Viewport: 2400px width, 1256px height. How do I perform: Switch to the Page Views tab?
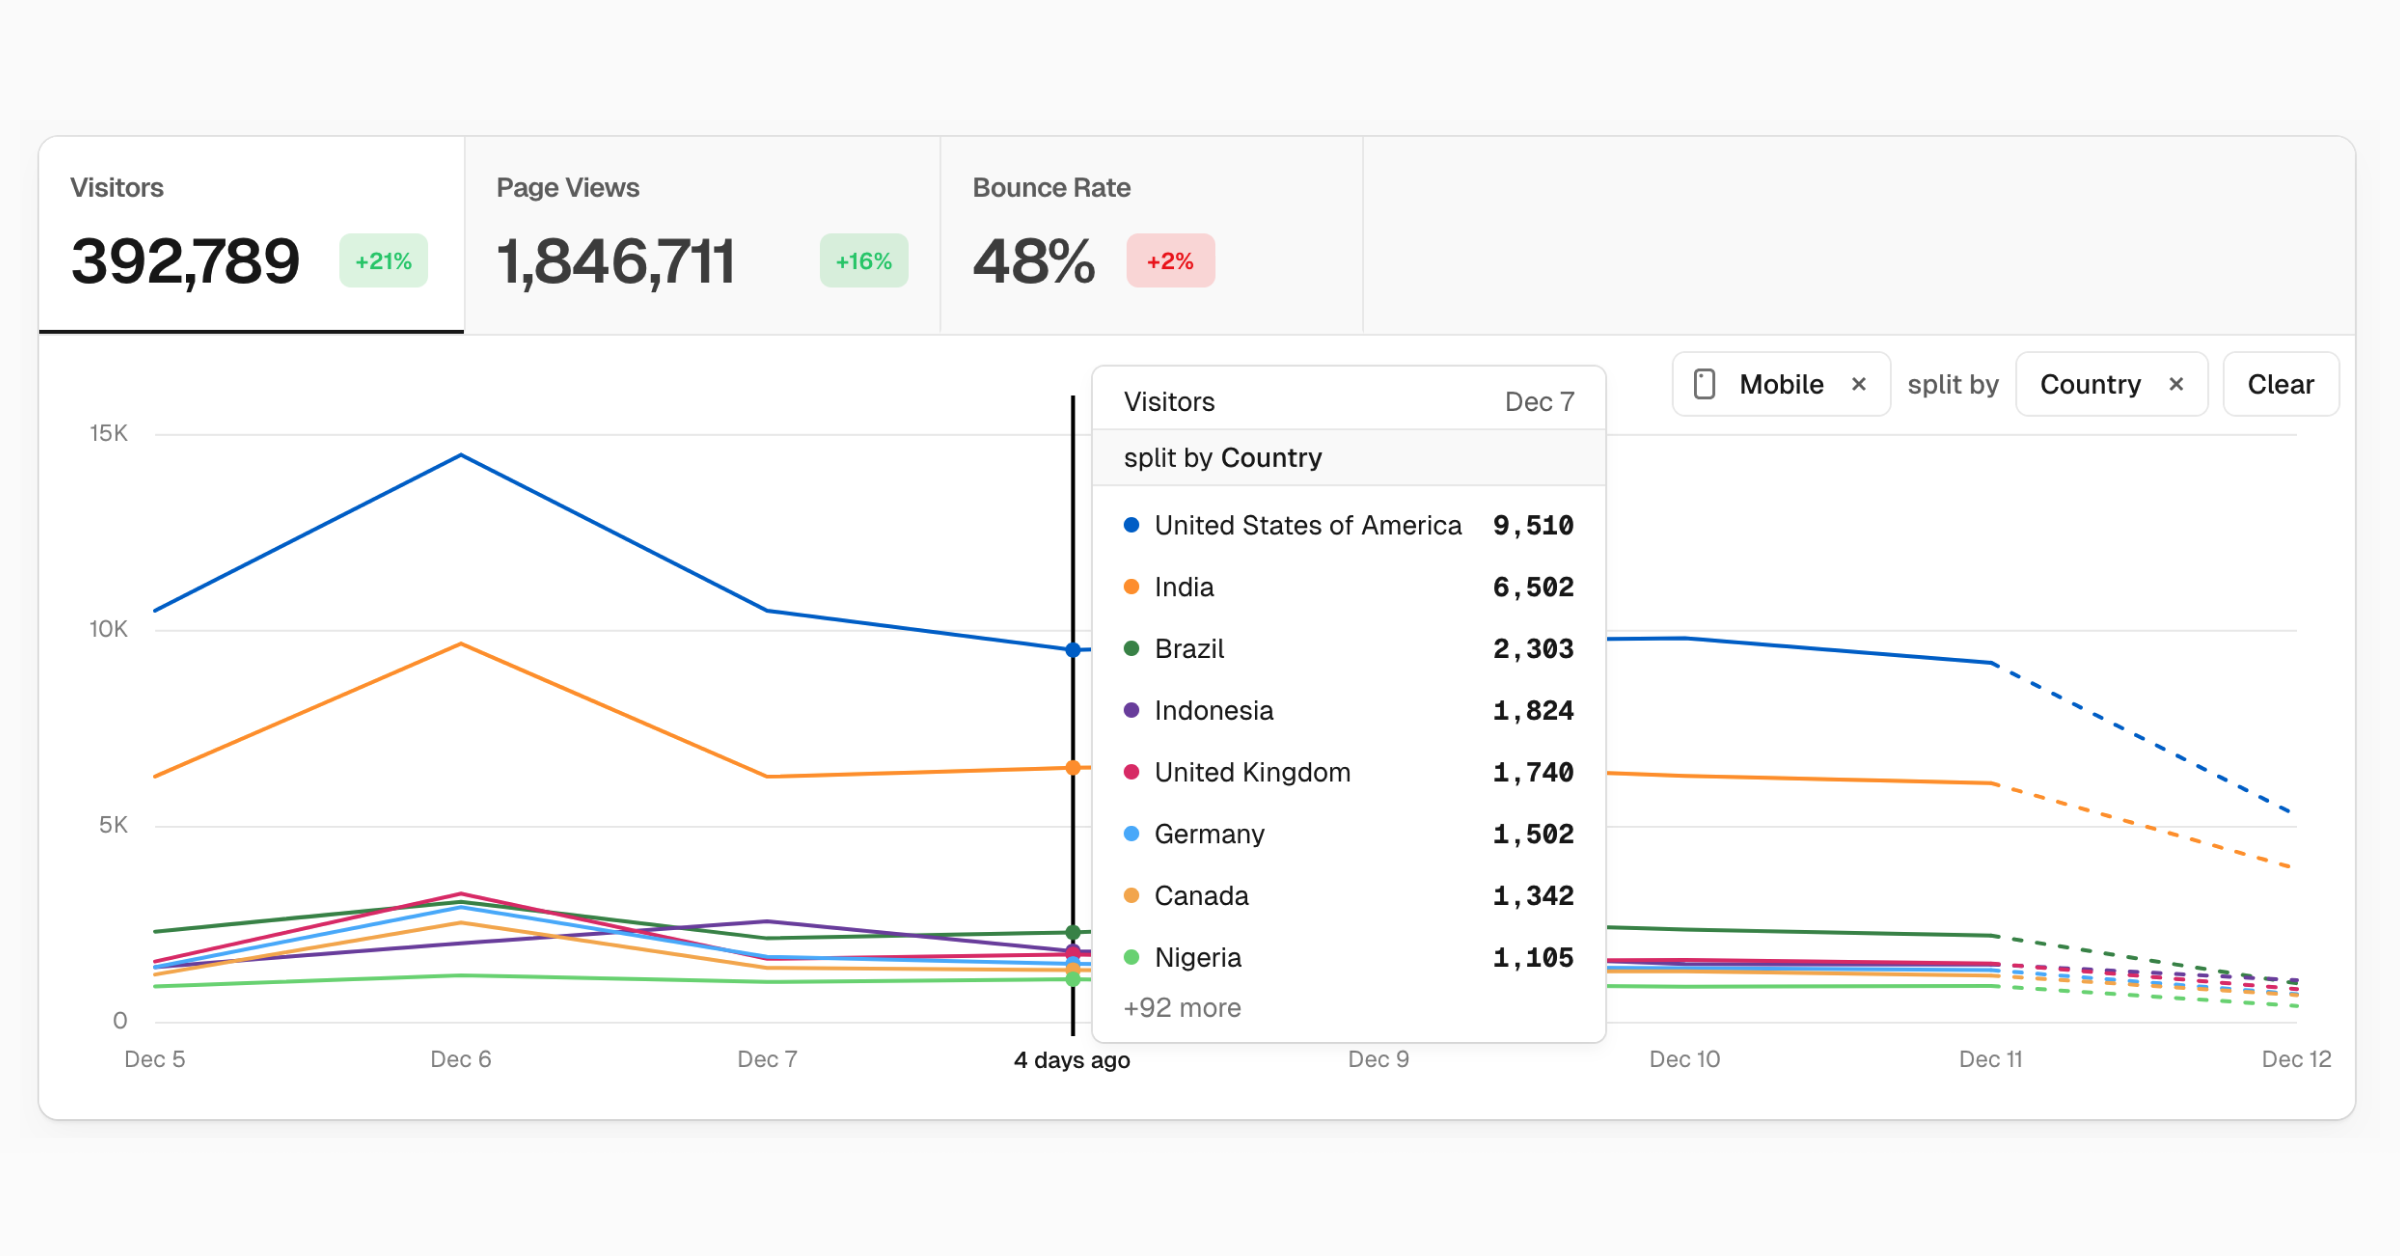pos(702,235)
